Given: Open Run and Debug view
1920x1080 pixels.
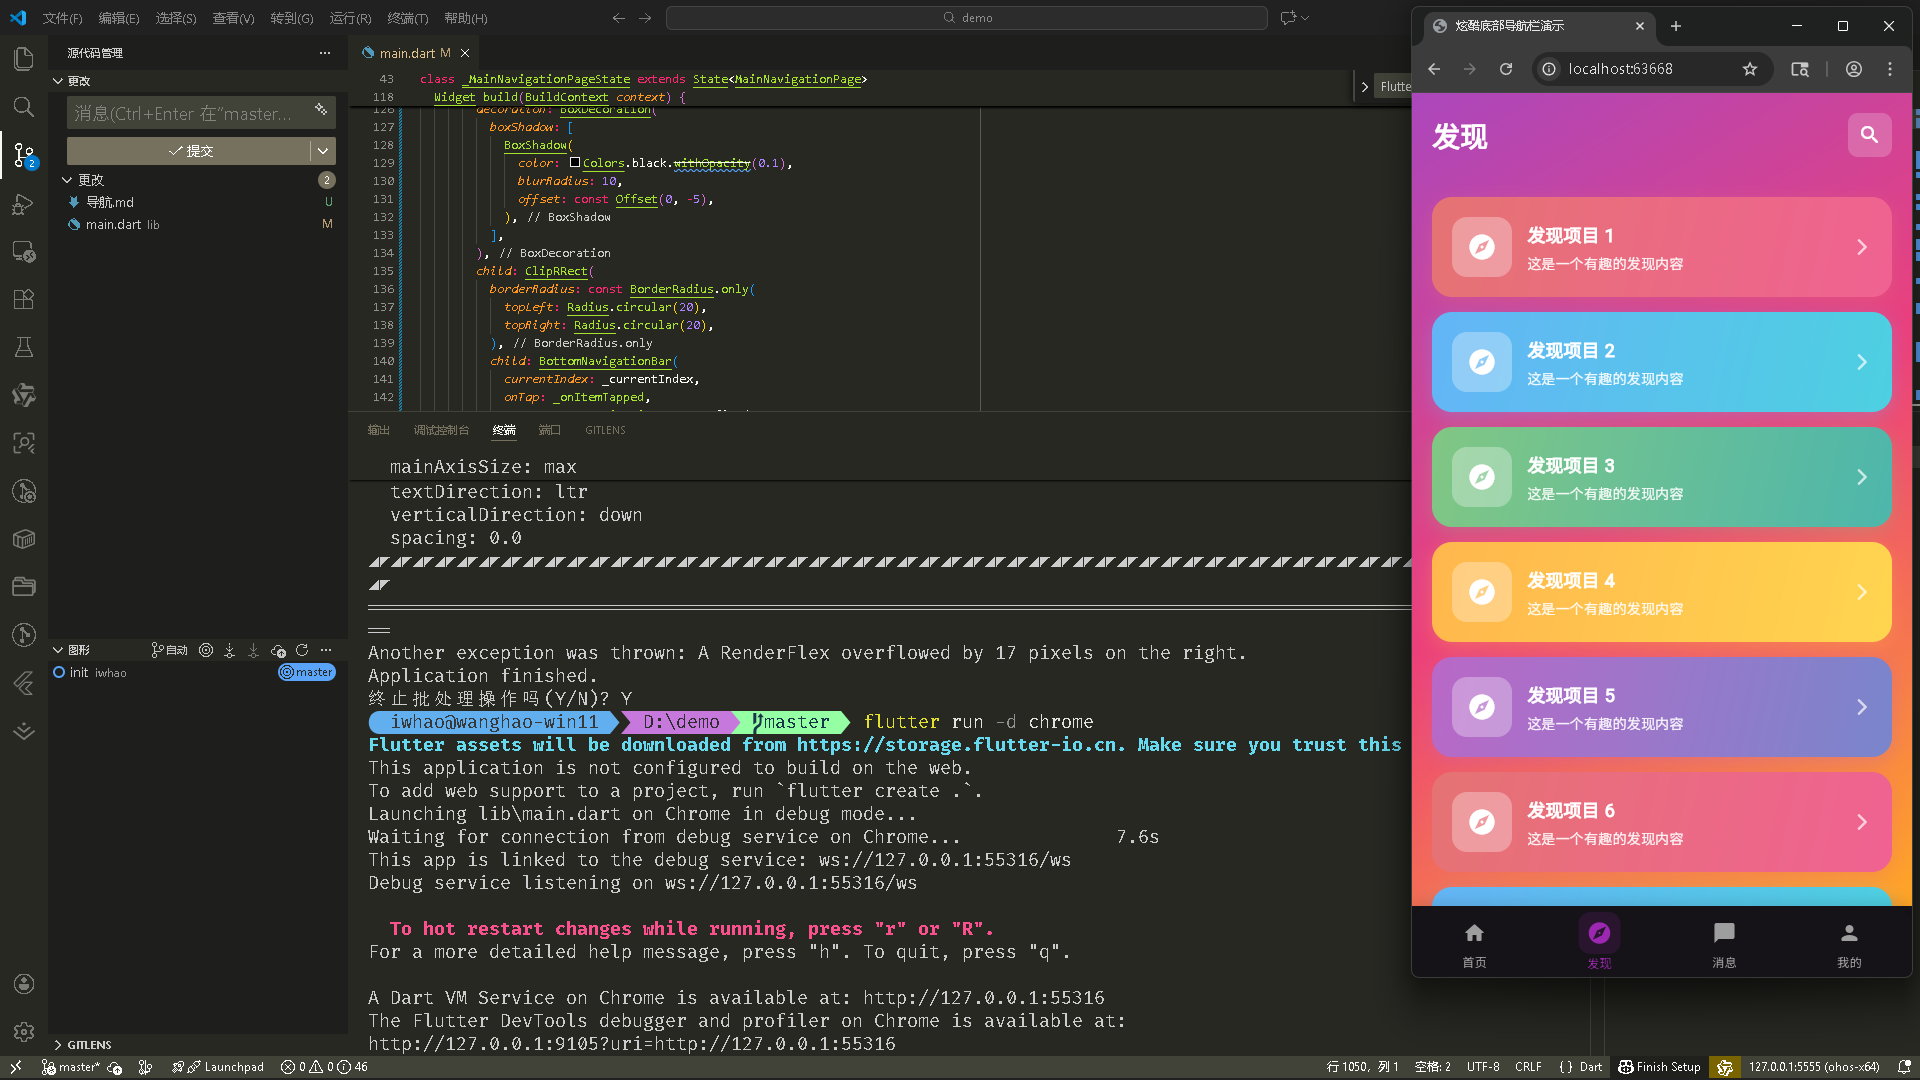Looking at the screenshot, I should click(x=24, y=204).
